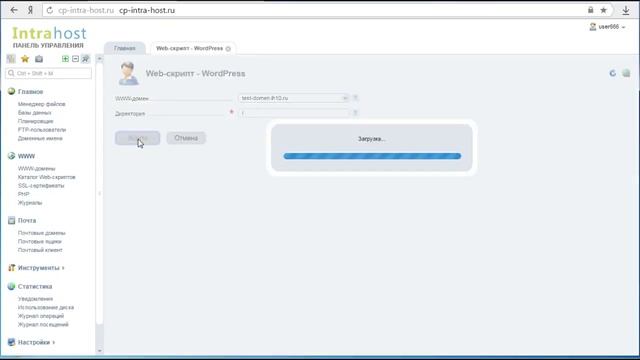Image resolution: width=640 pixels, height=360 pixels.
Task: Click the Инструменты section tools icon
Action: pos(11,268)
